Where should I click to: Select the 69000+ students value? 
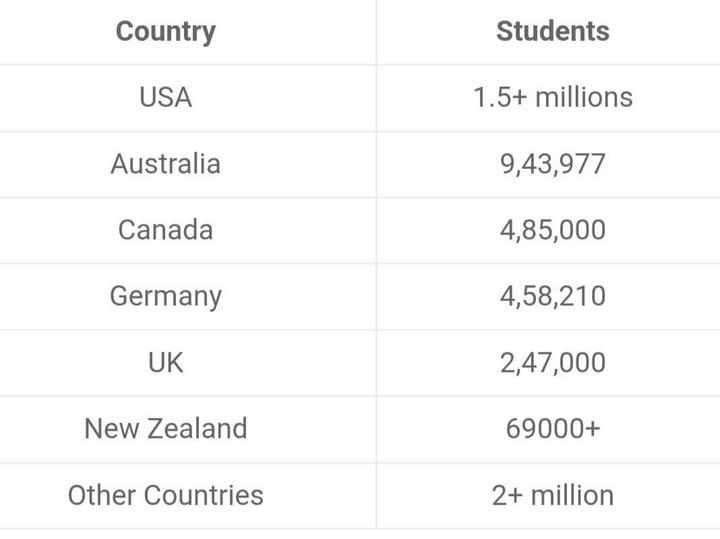[x=552, y=428]
